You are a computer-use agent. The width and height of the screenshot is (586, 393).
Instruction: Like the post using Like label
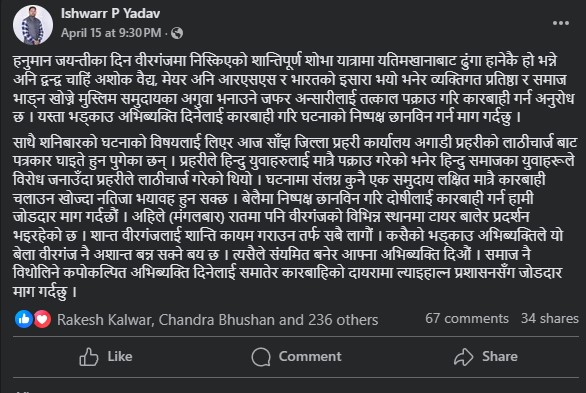pyautogui.click(x=120, y=356)
